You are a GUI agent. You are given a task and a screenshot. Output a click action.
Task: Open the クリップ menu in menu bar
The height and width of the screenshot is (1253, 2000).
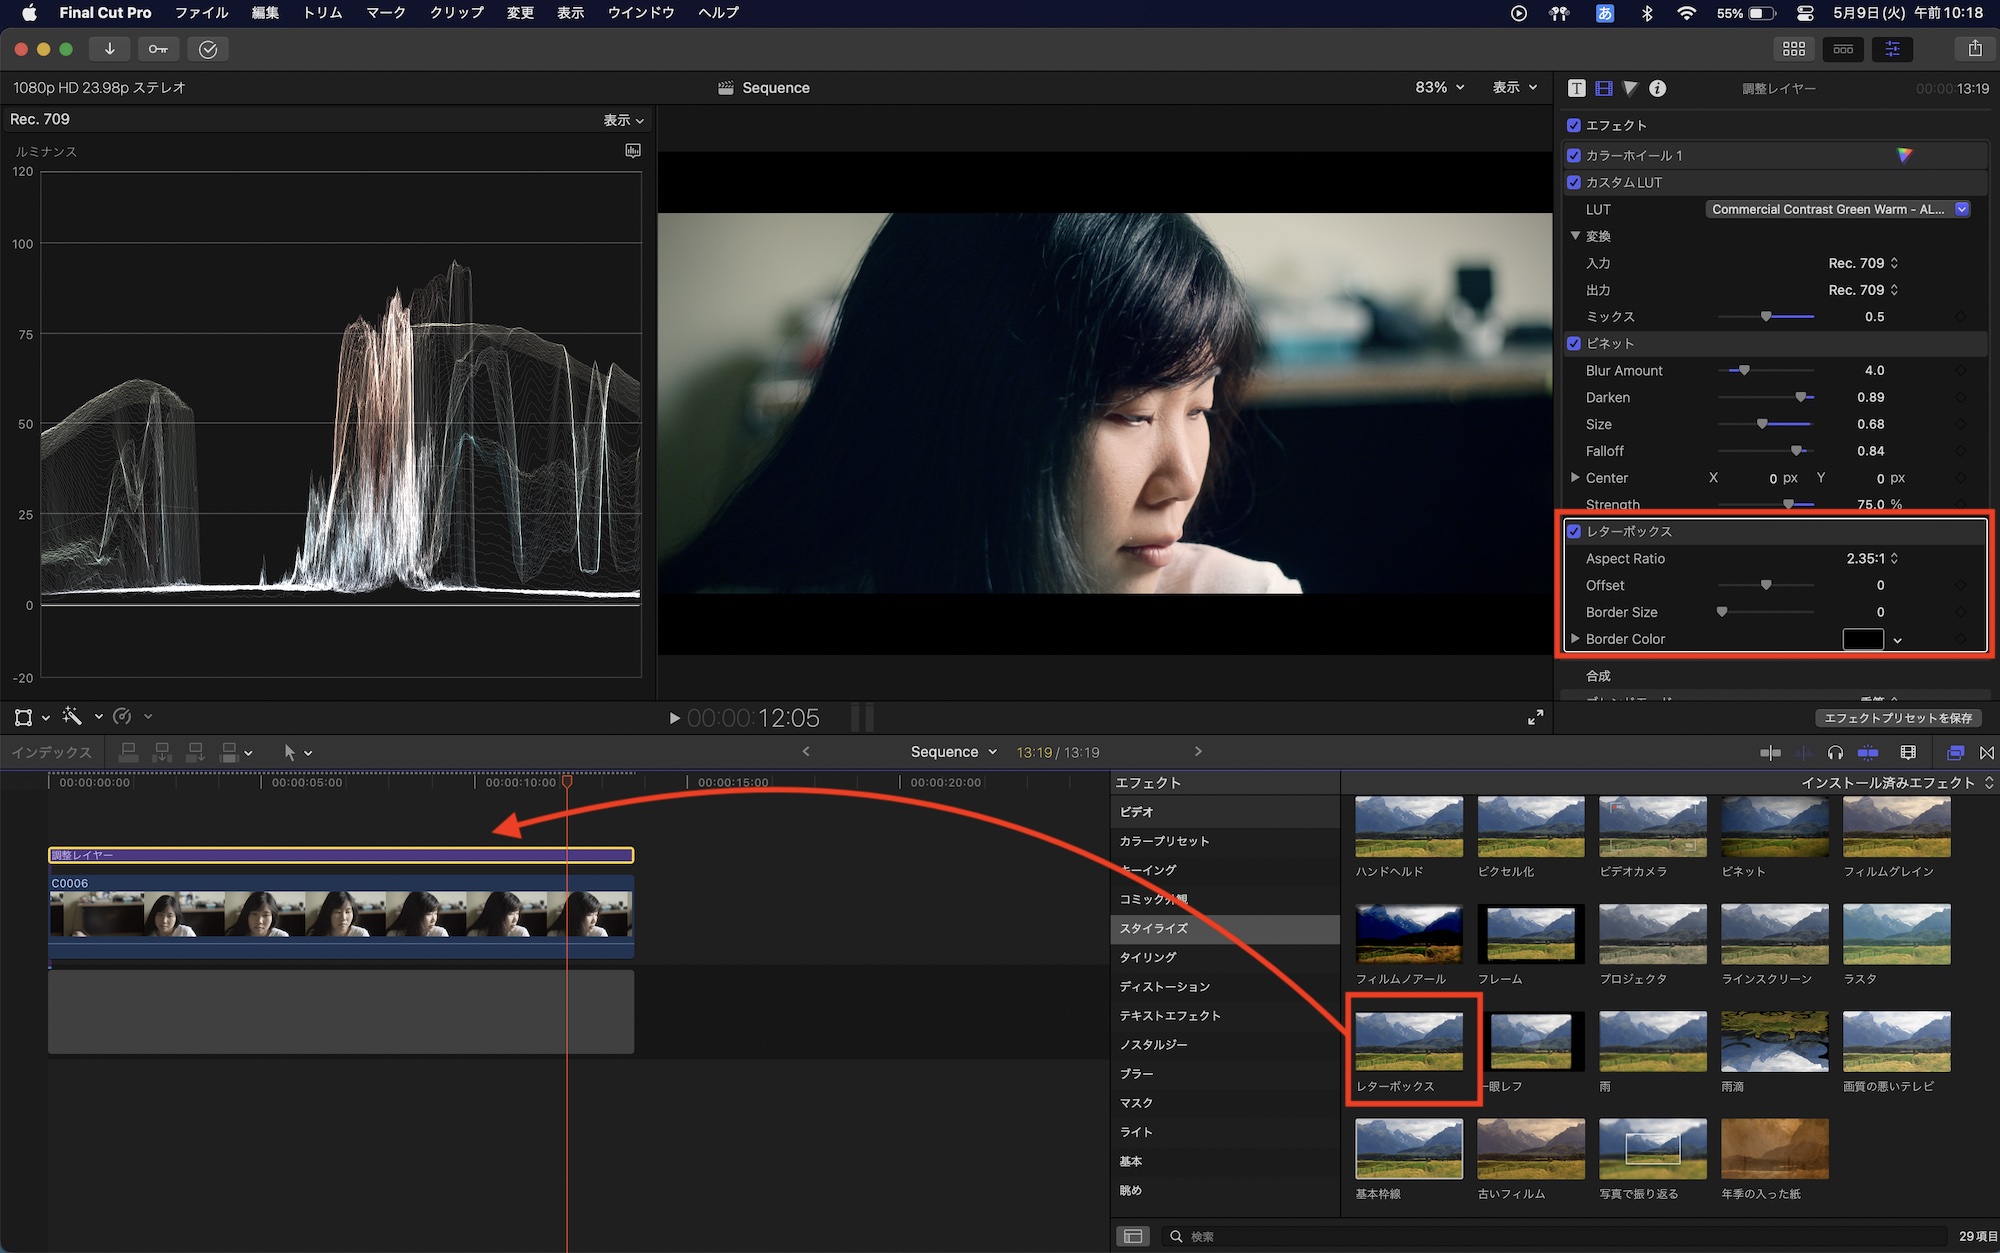click(x=456, y=13)
